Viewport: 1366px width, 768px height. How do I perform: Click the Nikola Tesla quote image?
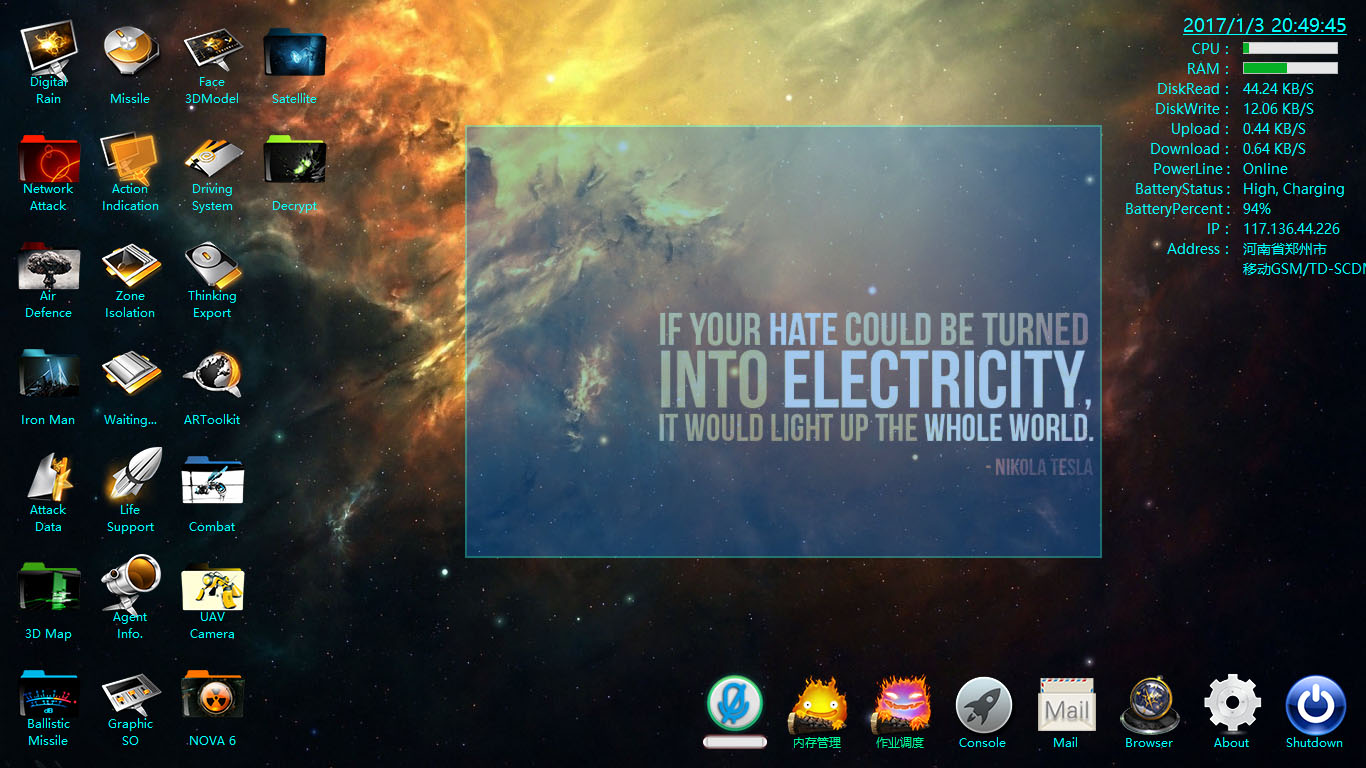coord(783,341)
